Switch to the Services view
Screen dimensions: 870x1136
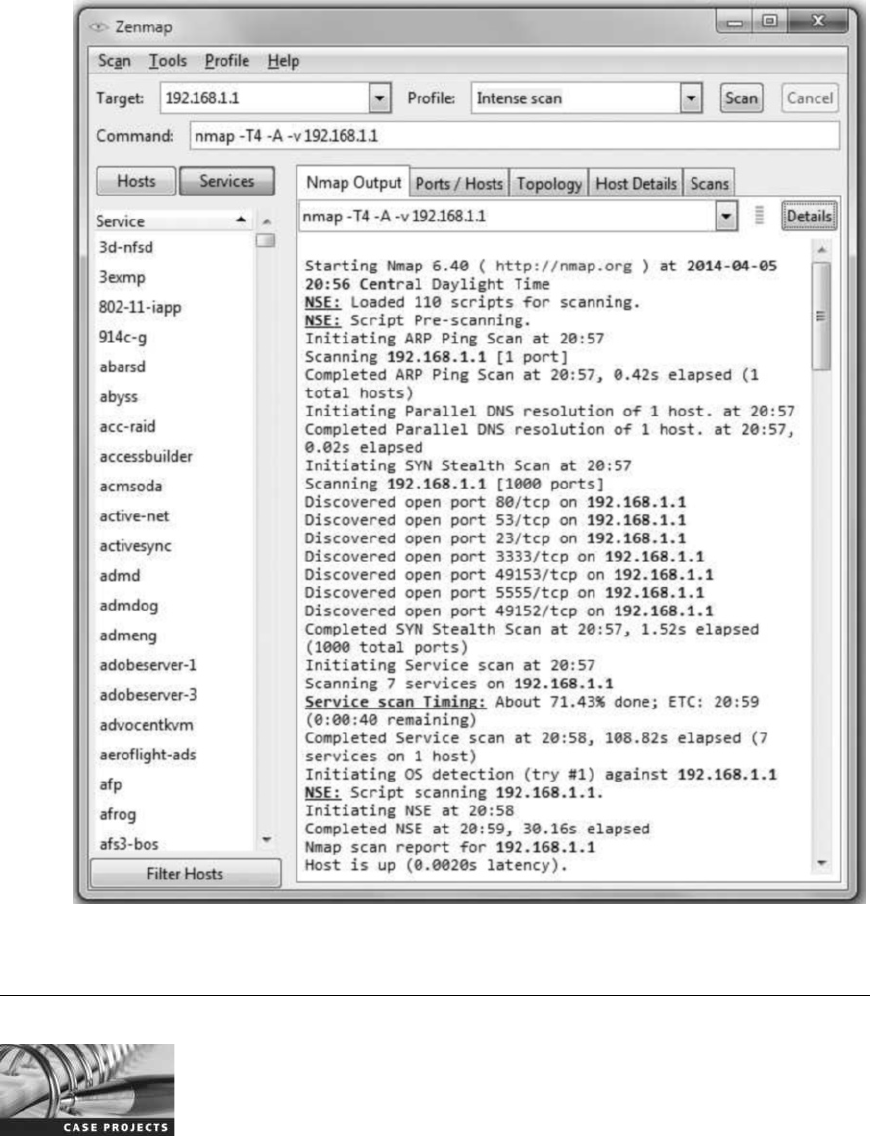(x=227, y=181)
